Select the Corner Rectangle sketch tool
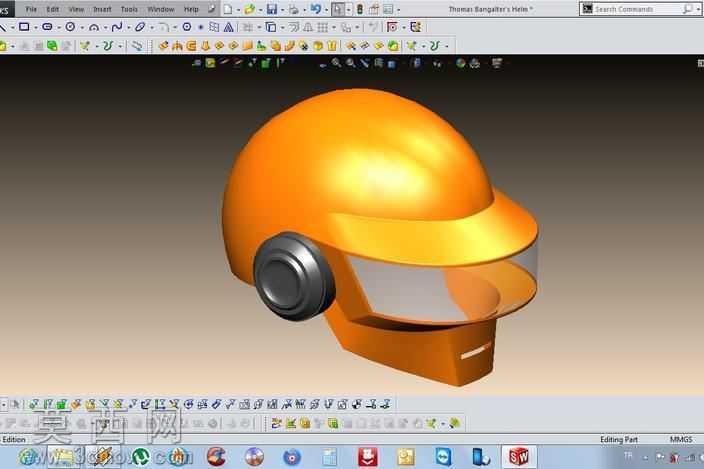This screenshot has width=704, height=469. [x=24, y=27]
